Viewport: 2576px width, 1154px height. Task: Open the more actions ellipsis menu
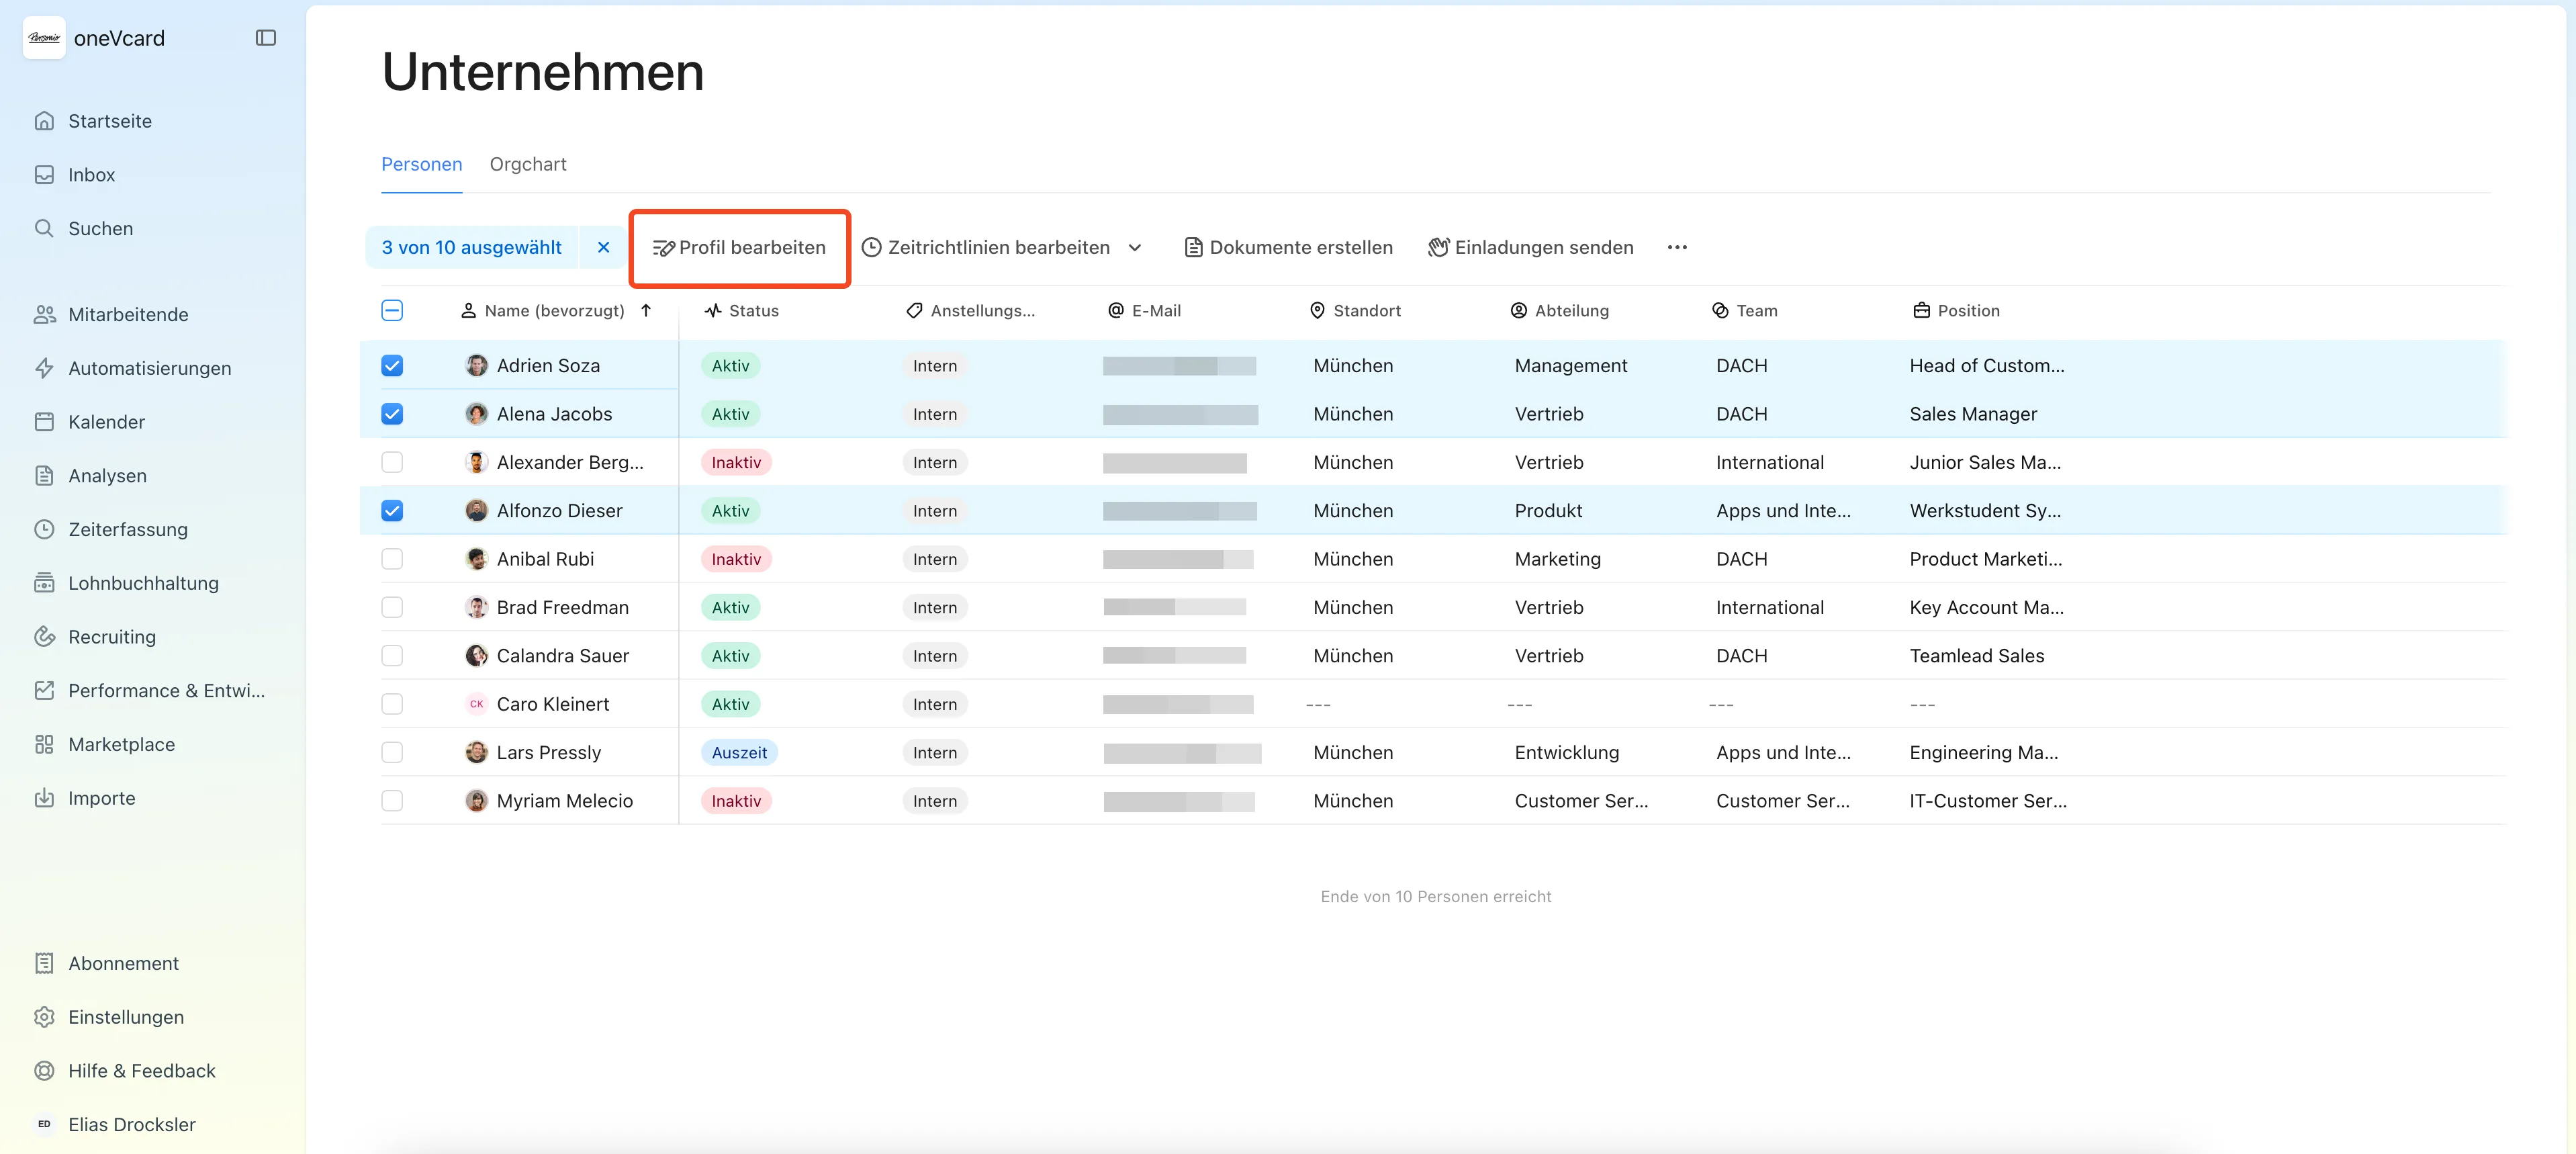(1677, 248)
